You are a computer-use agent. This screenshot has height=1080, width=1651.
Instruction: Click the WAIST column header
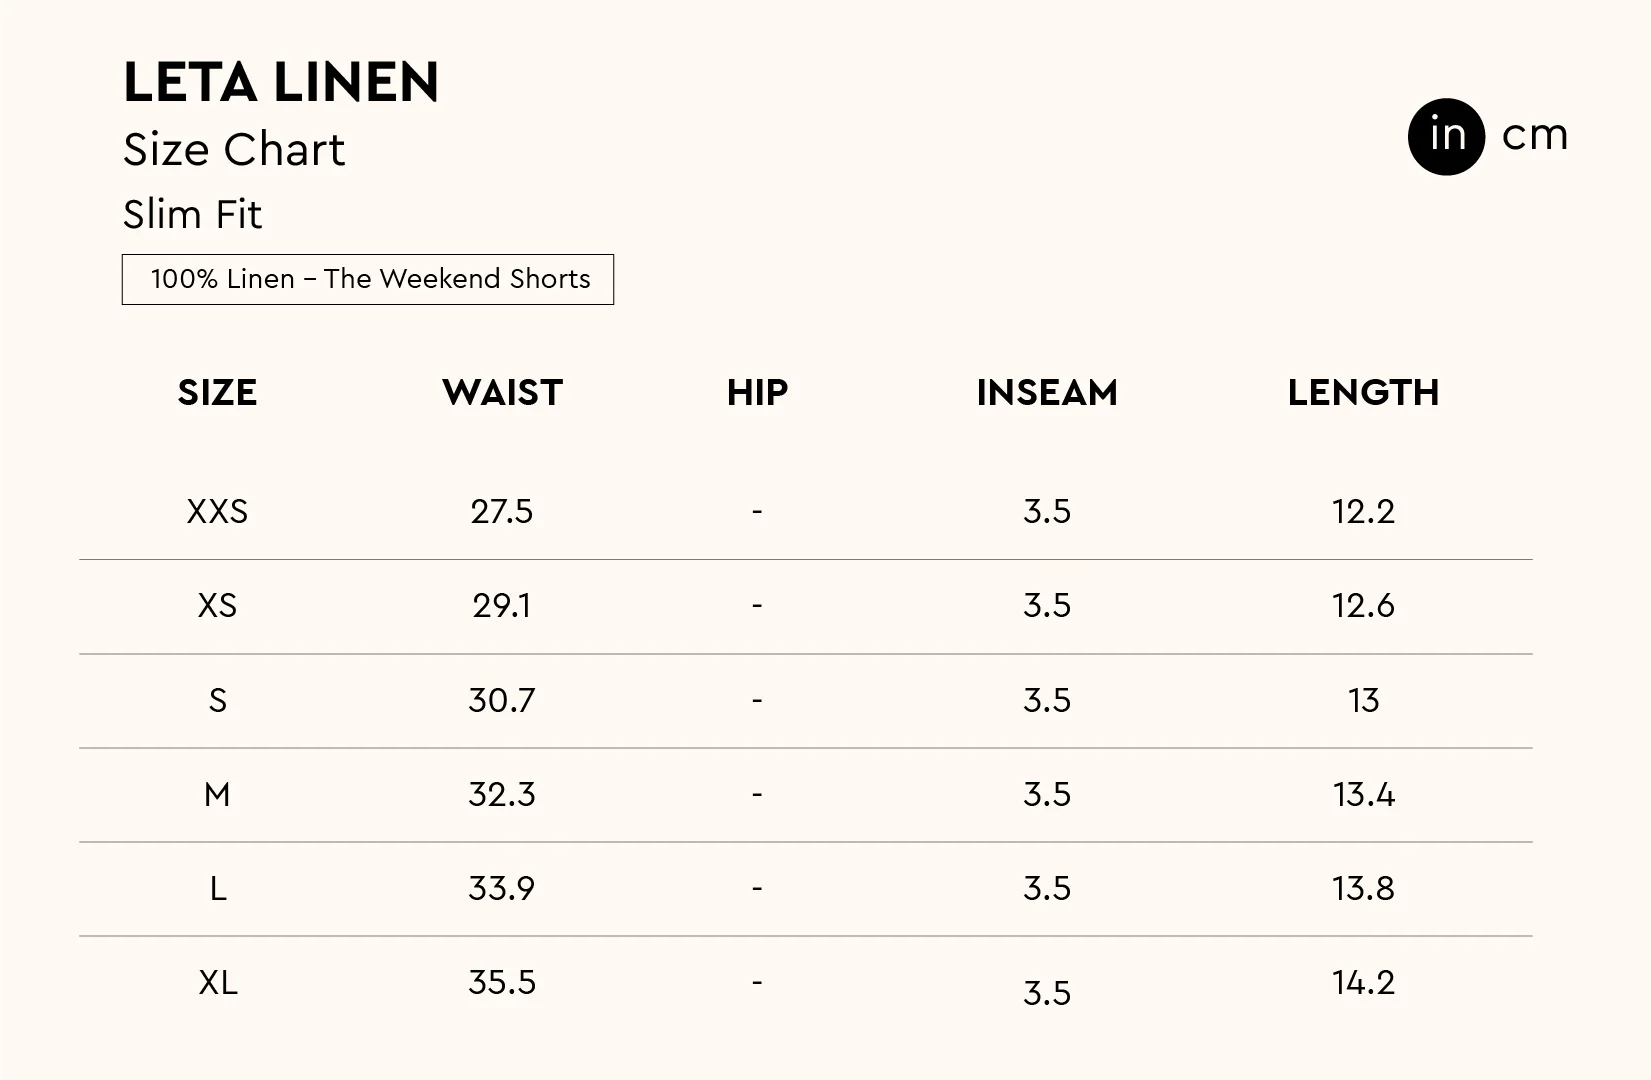tap(502, 393)
